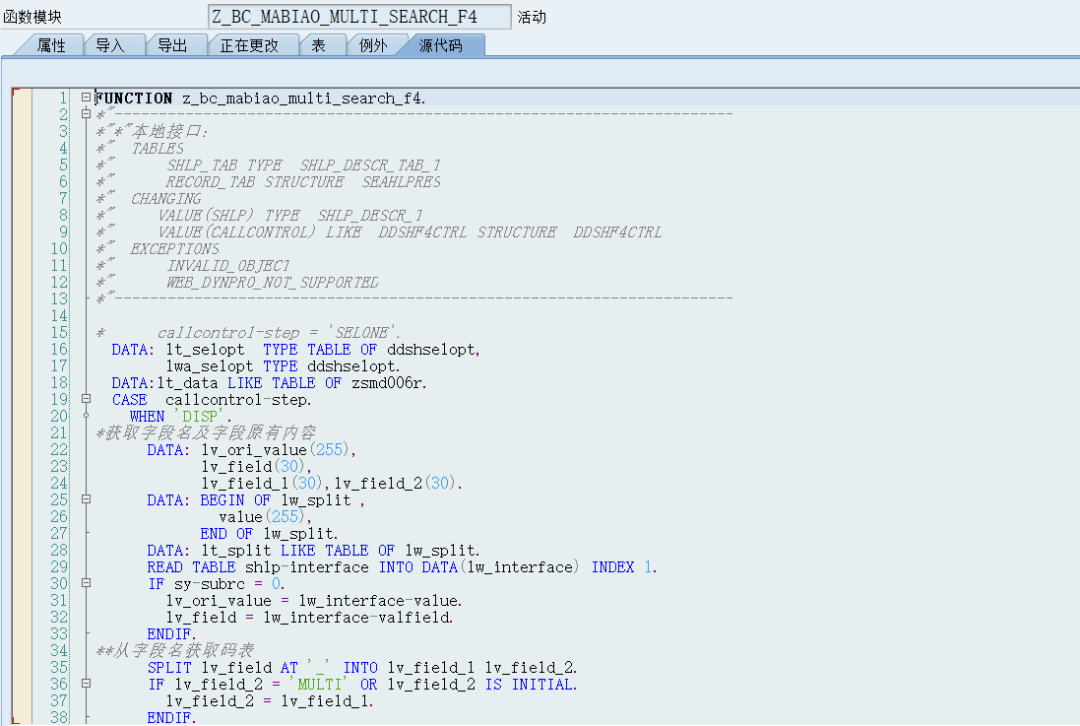Click 'lwa_selopt' on line 17

(209, 366)
